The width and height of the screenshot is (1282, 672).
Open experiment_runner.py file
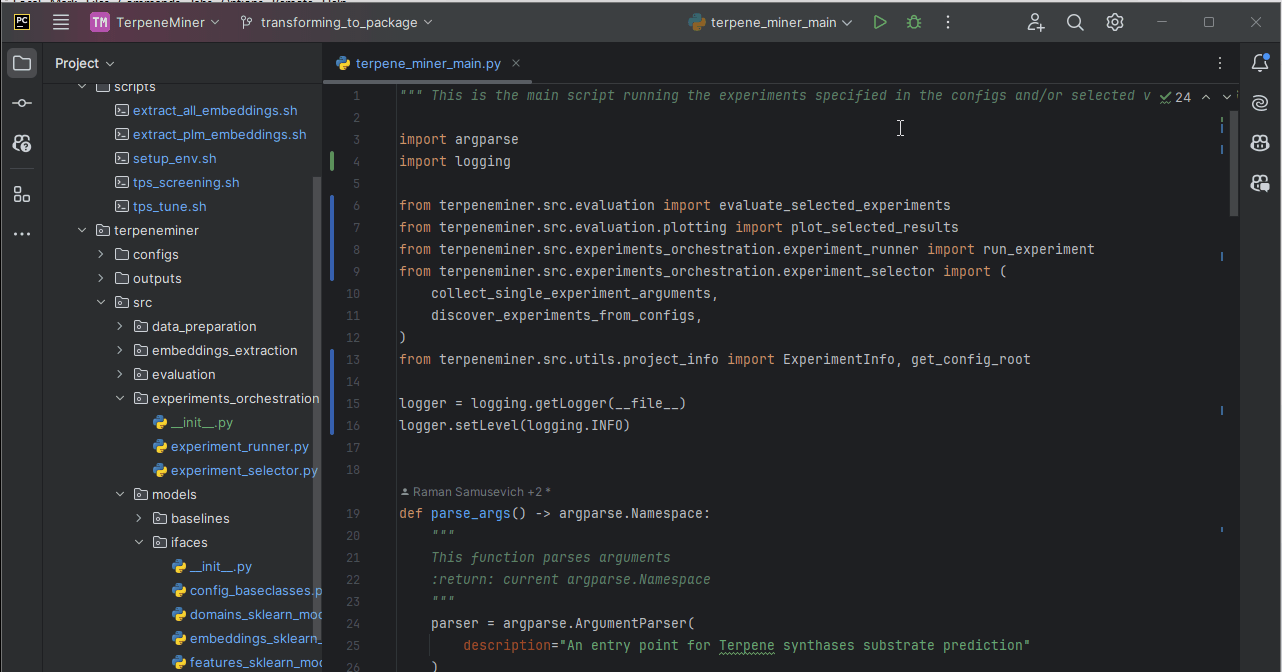(240, 447)
